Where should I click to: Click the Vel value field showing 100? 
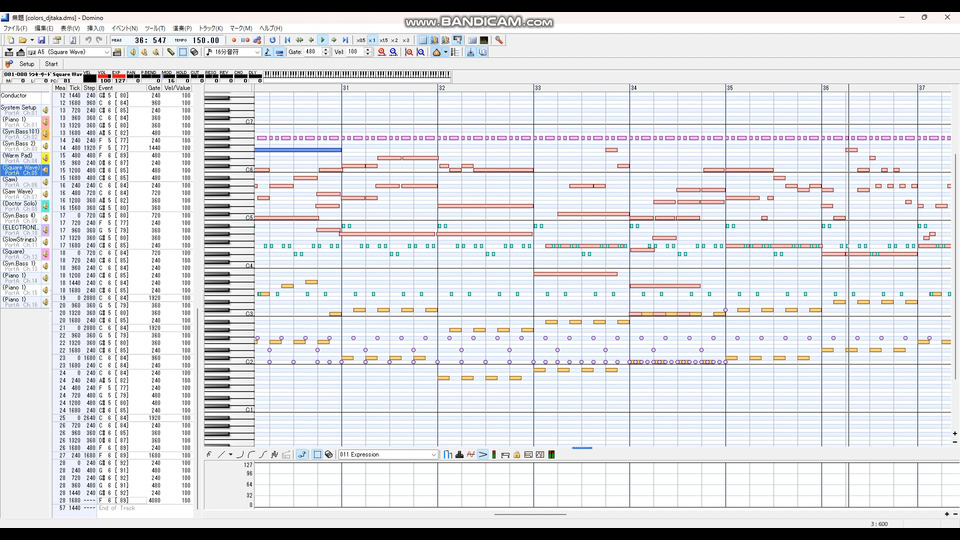(x=354, y=53)
